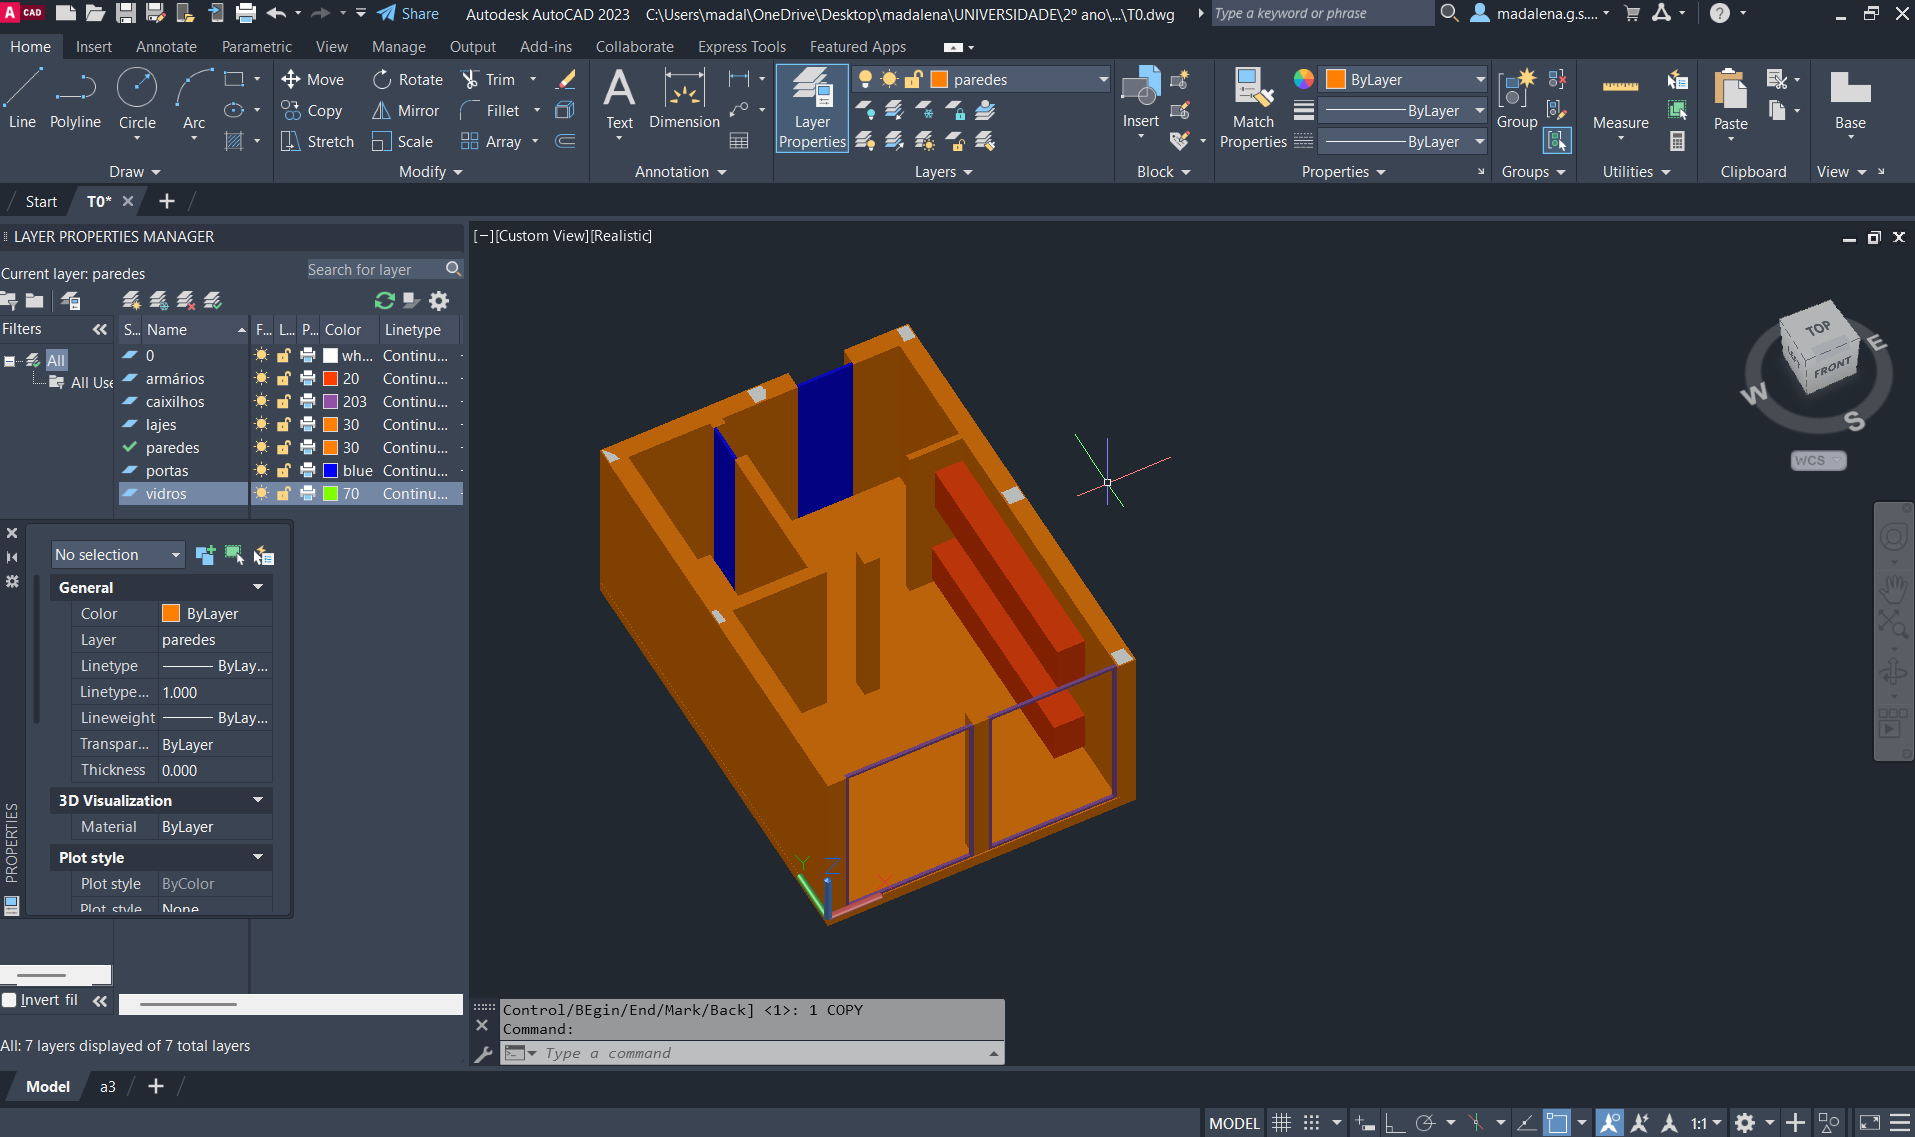Screen dimensions: 1915x1137
Task: Click the Match Properties tool
Action: point(1253,108)
